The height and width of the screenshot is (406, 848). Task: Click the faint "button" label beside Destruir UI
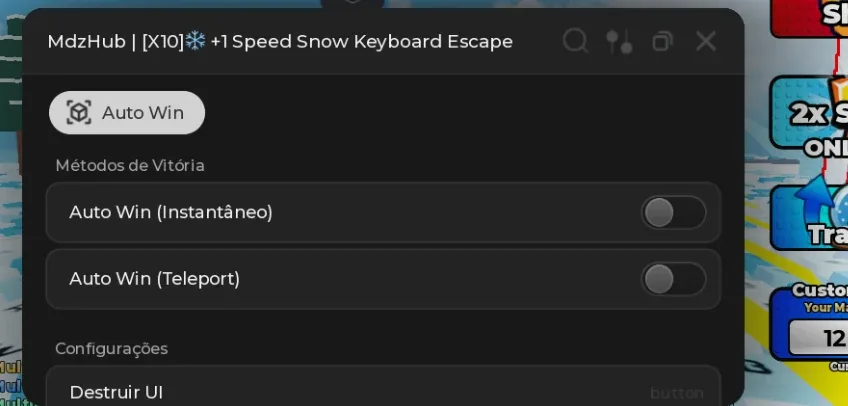677,393
